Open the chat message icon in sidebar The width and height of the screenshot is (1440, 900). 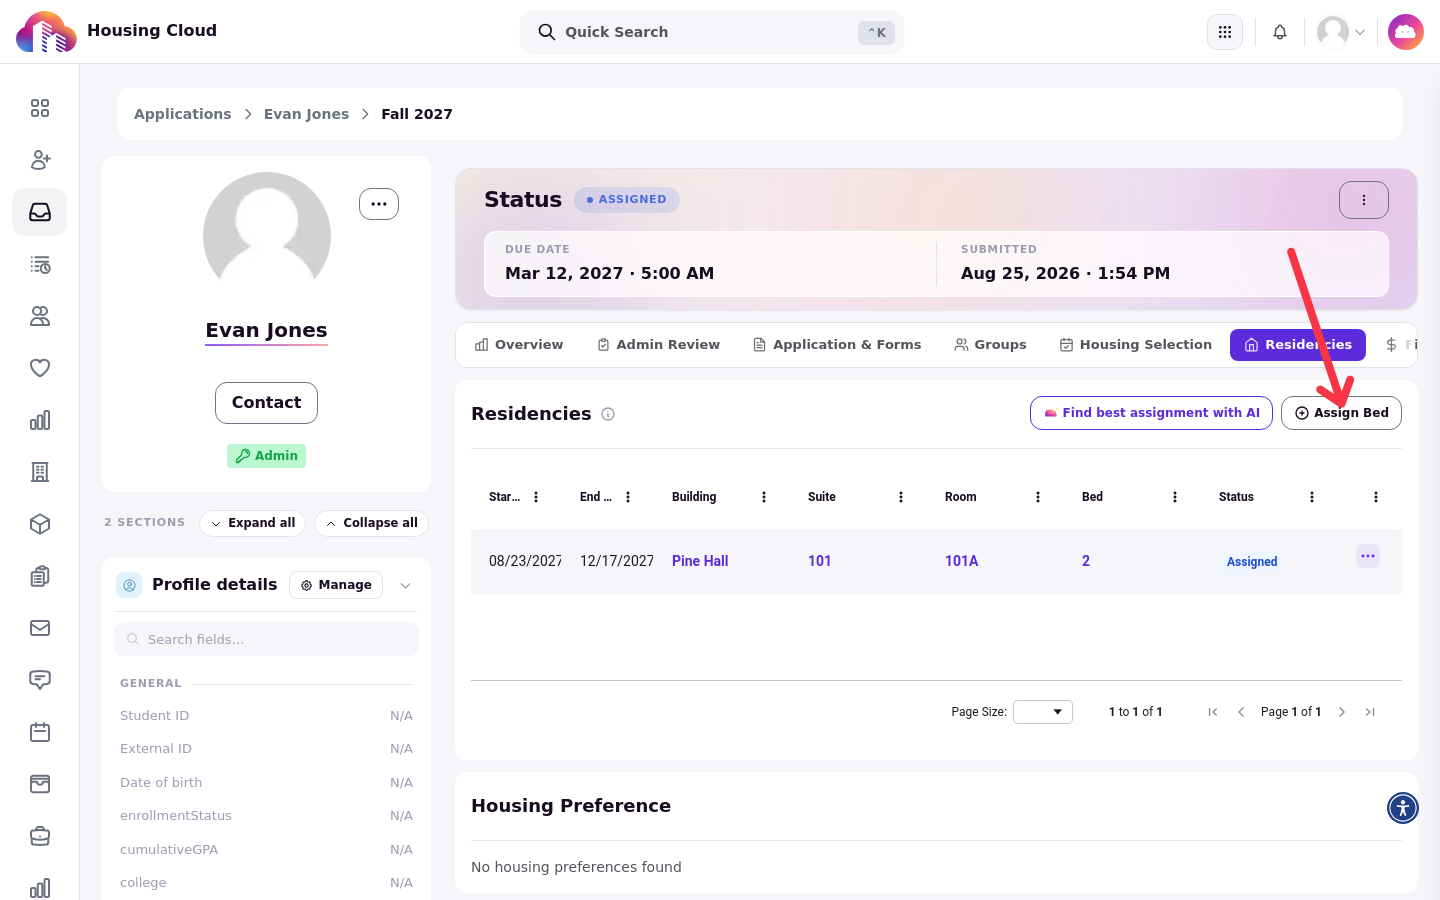click(40, 680)
